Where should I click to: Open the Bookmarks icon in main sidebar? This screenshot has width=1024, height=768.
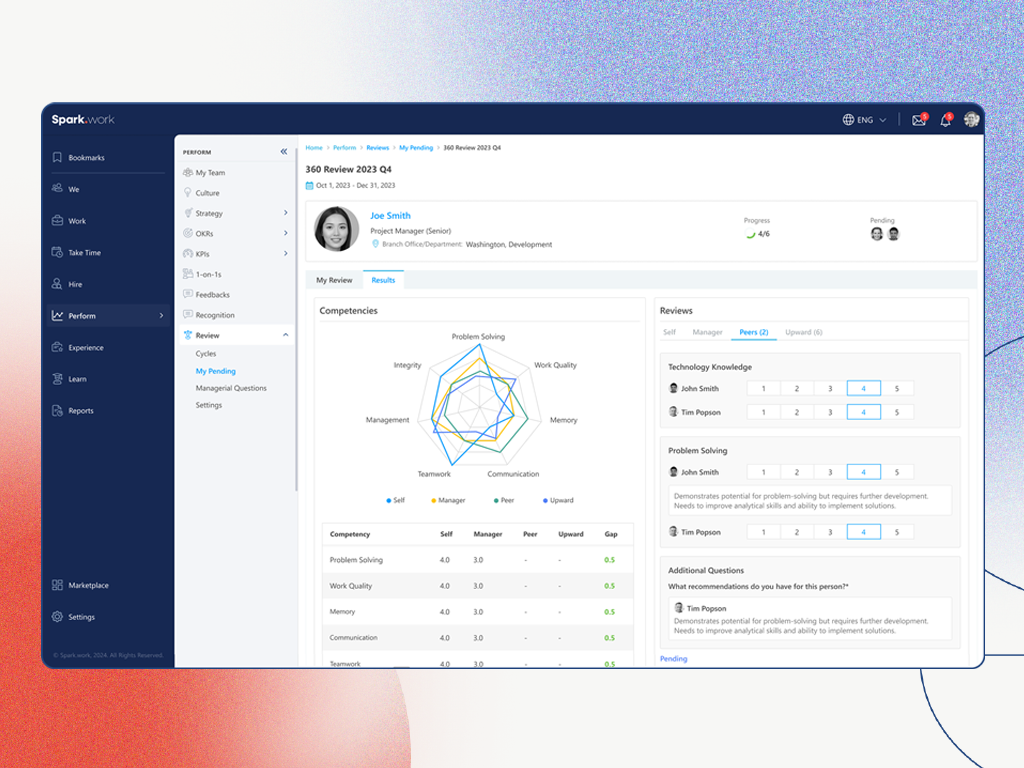57,157
